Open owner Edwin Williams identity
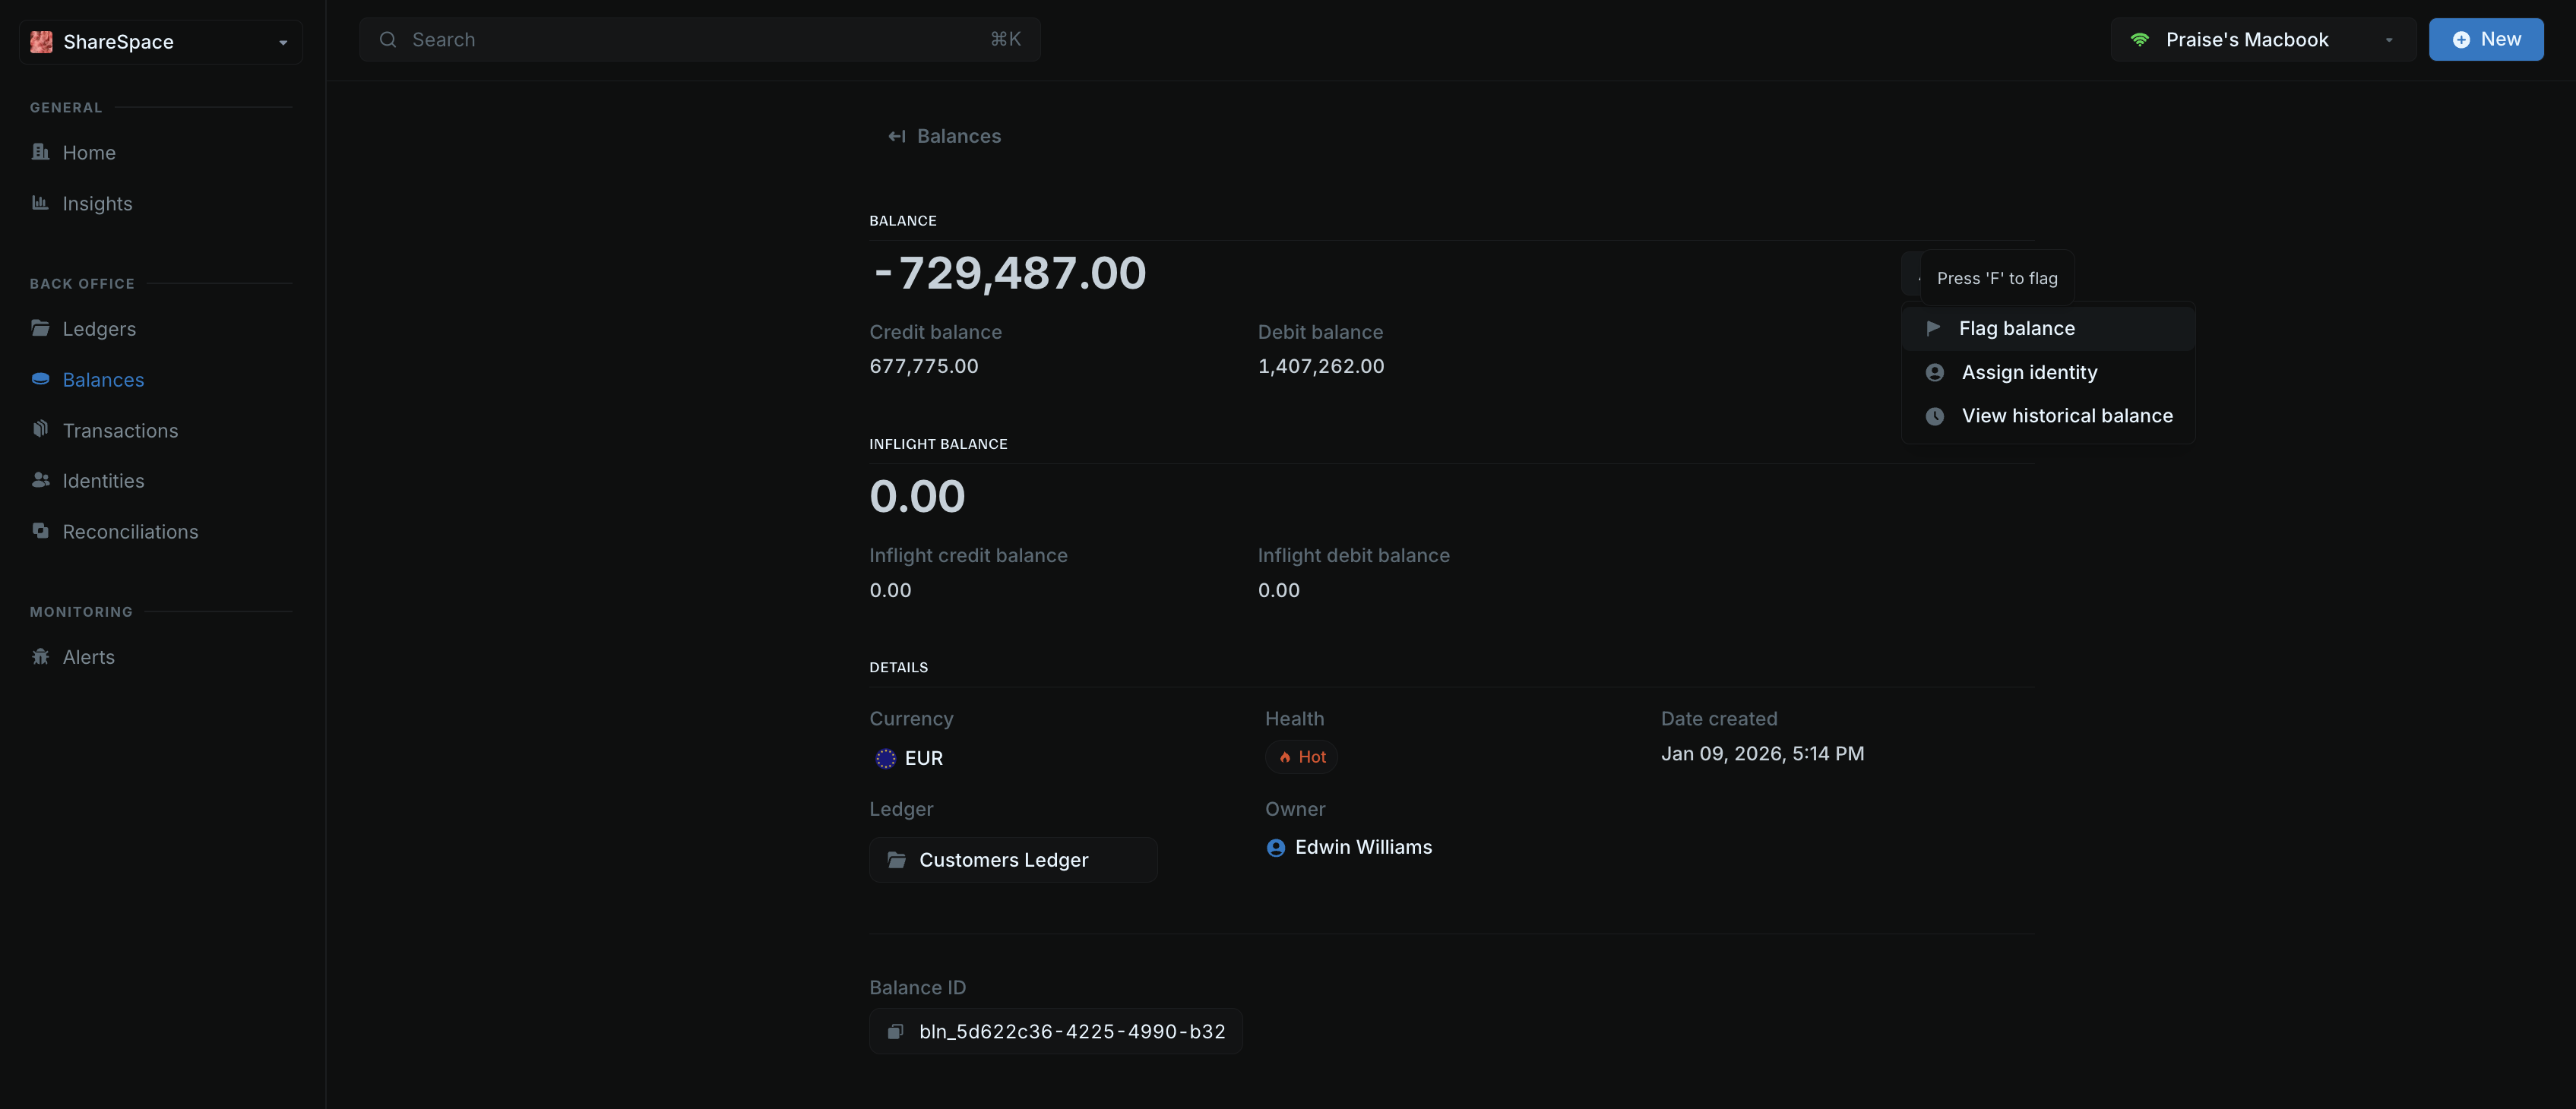The image size is (2576, 1109). (1362, 847)
